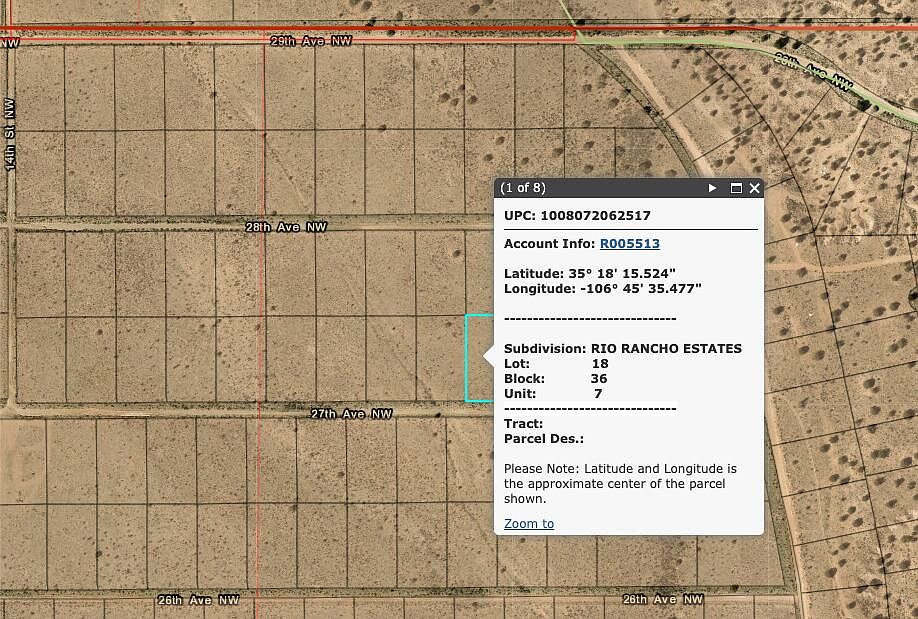Click the (1 of 8) popup counter
918x619 pixels.
(x=523, y=188)
